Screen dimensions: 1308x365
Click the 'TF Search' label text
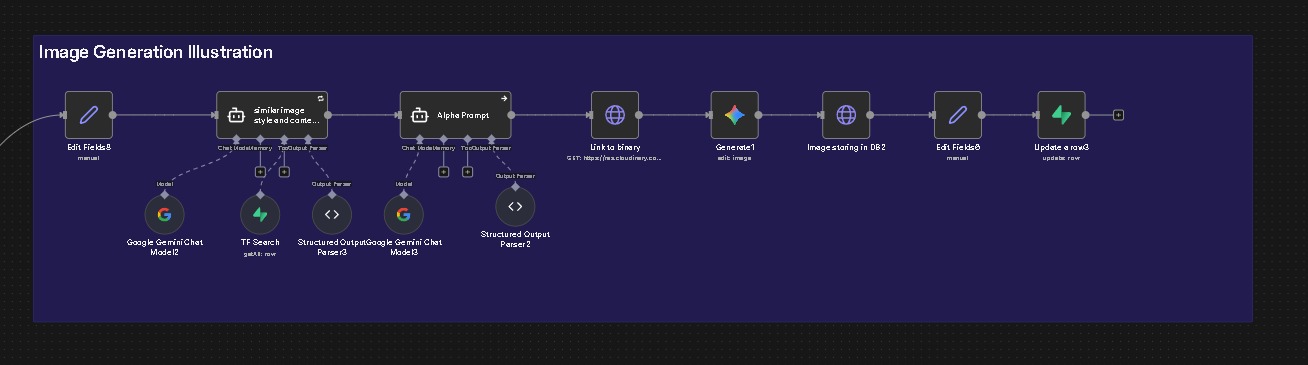(x=260, y=242)
